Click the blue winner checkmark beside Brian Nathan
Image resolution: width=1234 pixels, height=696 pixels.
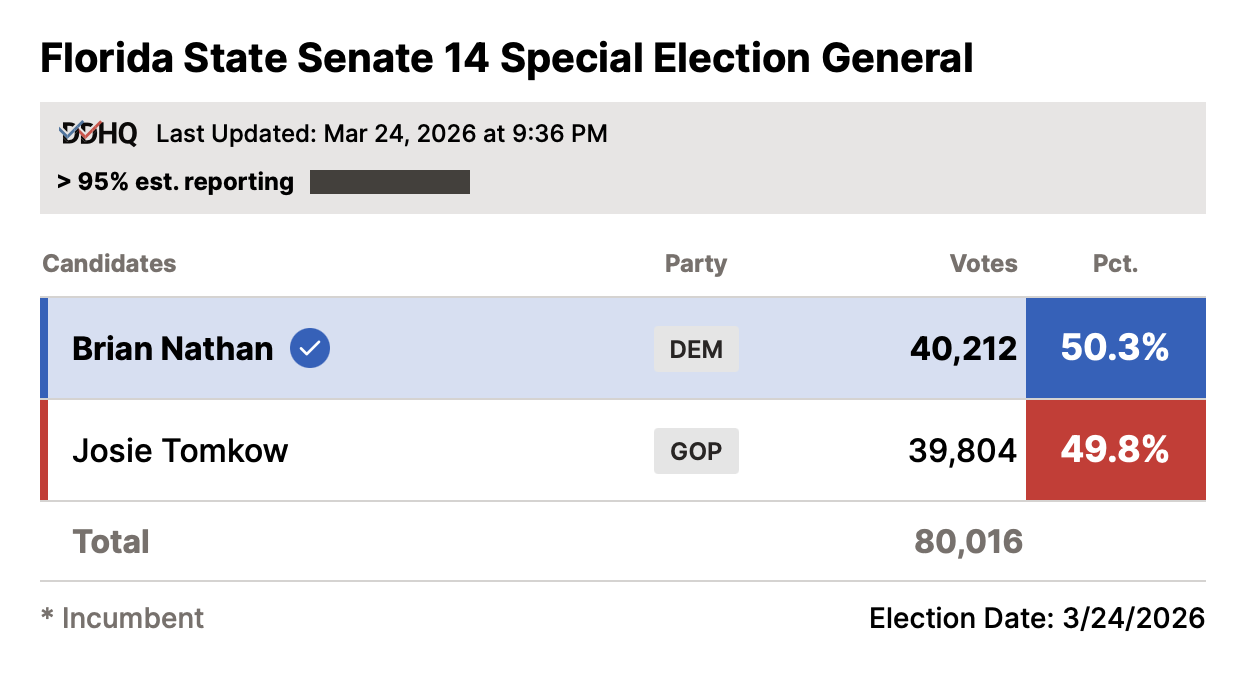point(310,348)
